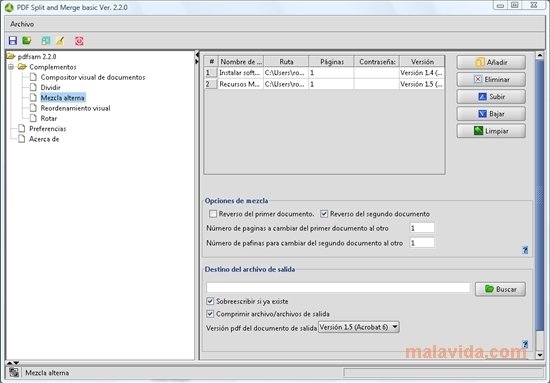The height and width of the screenshot is (383, 550).
Task: Click the page icon beside Compositor visual de documentos
Action: tap(33, 77)
